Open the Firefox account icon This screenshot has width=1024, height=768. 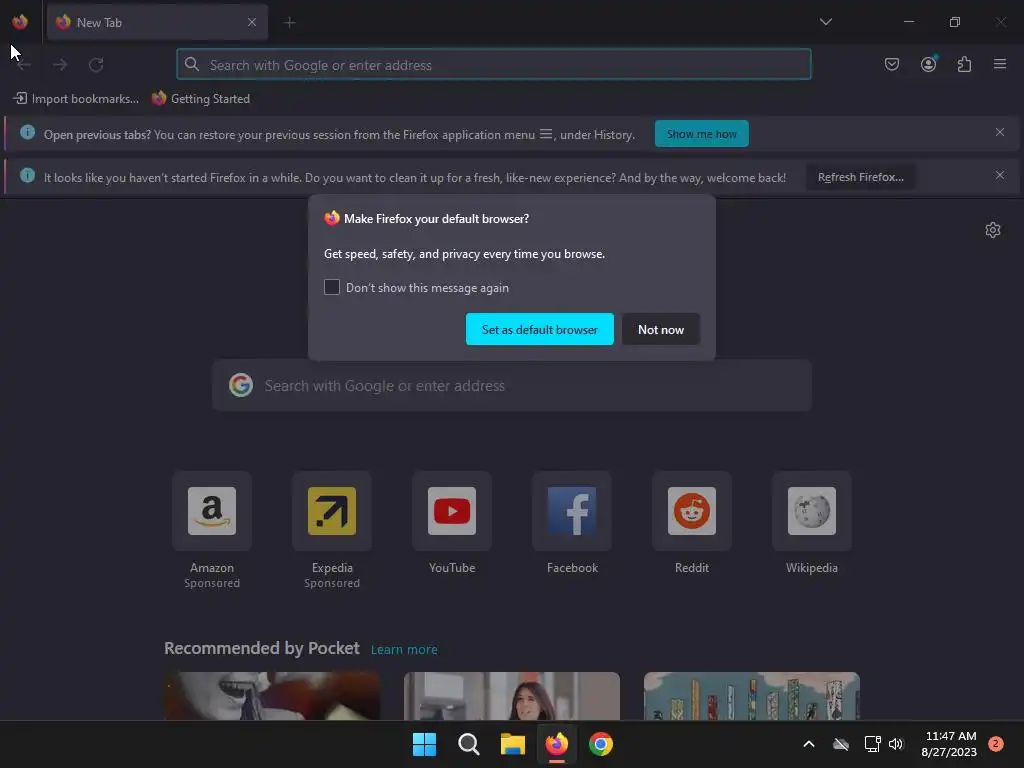point(928,64)
